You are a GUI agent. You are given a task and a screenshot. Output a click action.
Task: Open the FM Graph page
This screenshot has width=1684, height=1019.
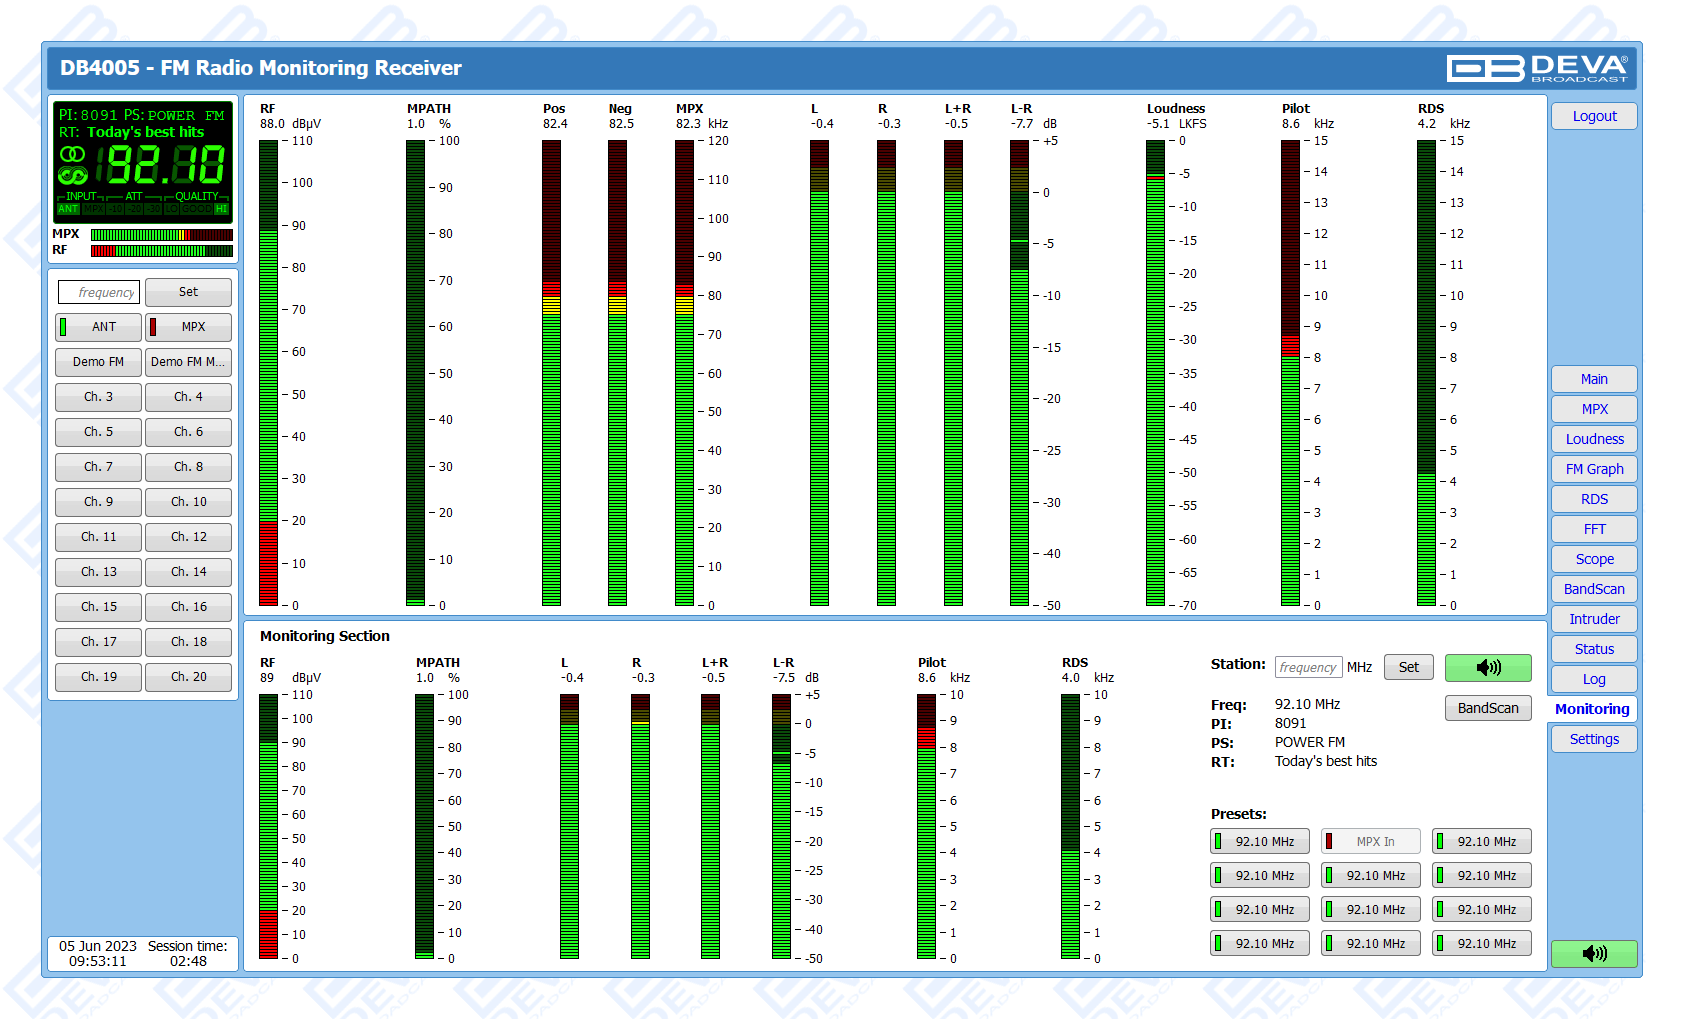(x=1593, y=469)
